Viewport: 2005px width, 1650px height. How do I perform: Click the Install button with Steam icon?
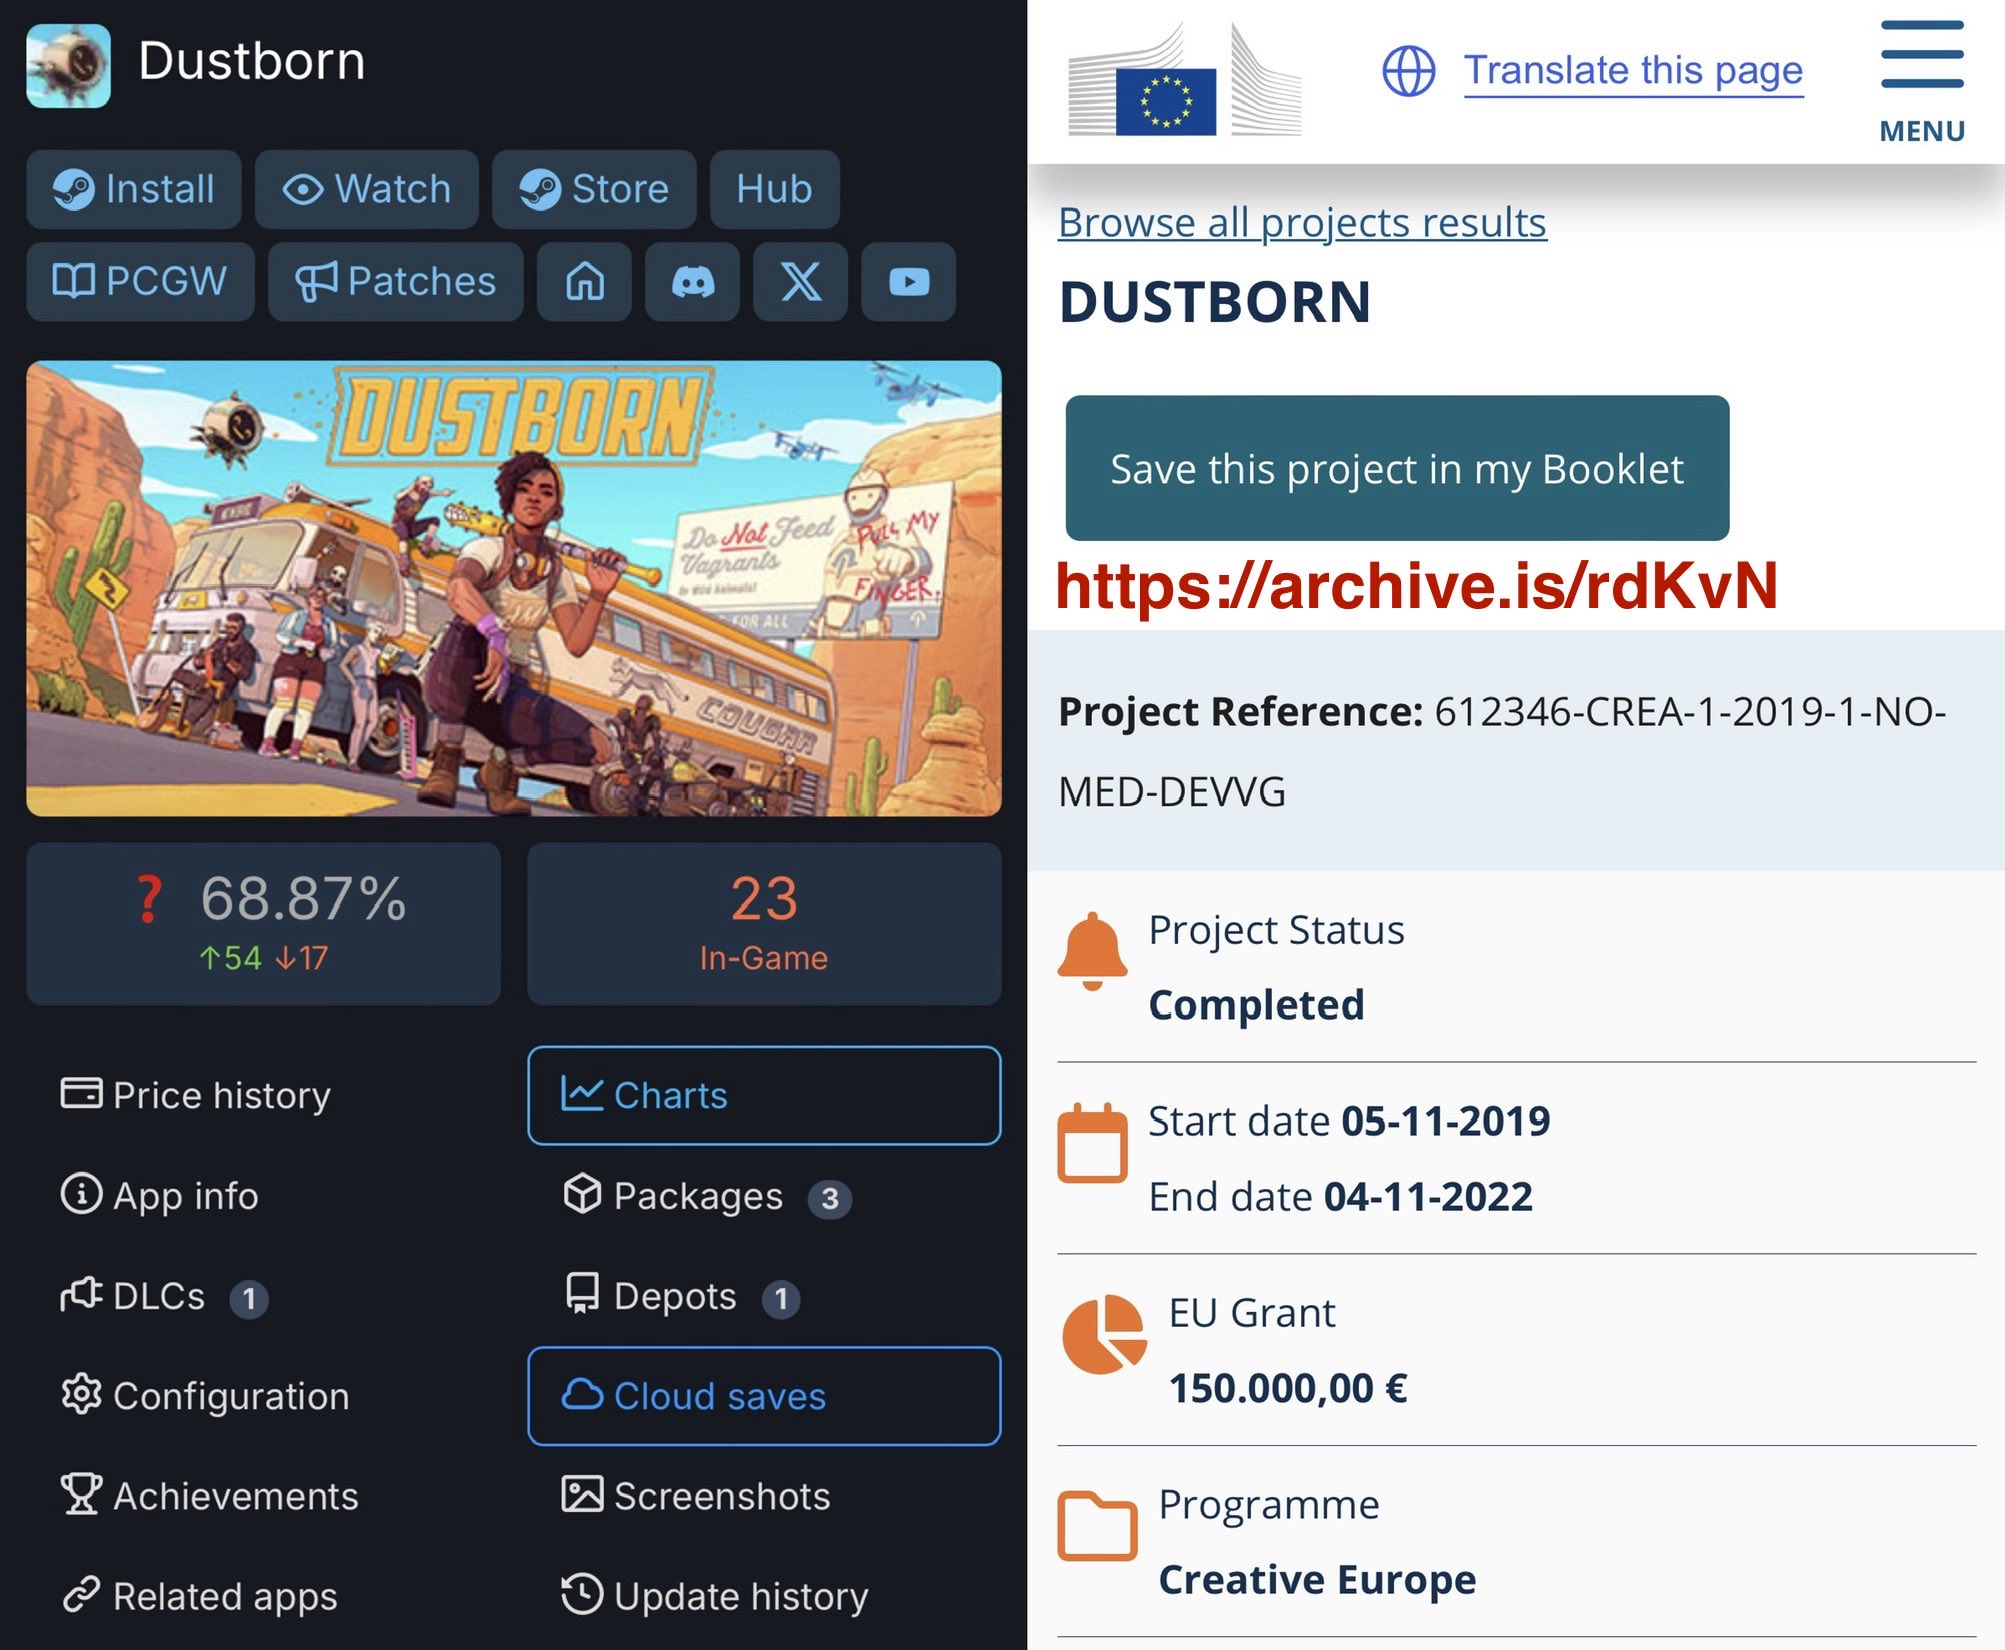tap(134, 189)
